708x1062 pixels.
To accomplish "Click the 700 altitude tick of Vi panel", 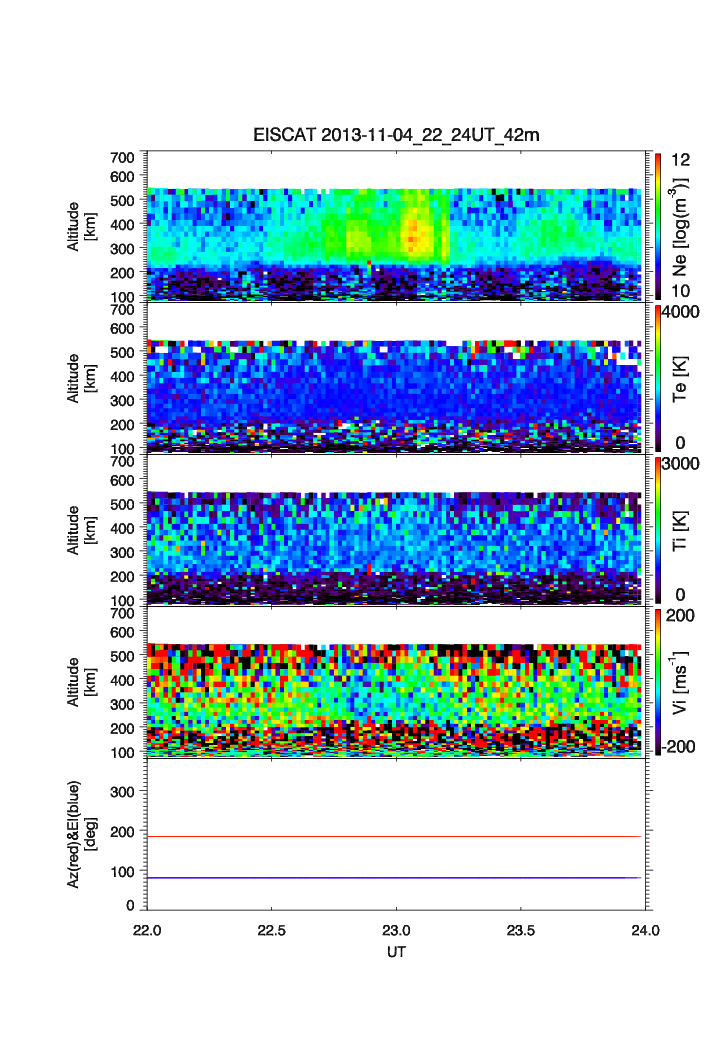I will (x=123, y=613).
